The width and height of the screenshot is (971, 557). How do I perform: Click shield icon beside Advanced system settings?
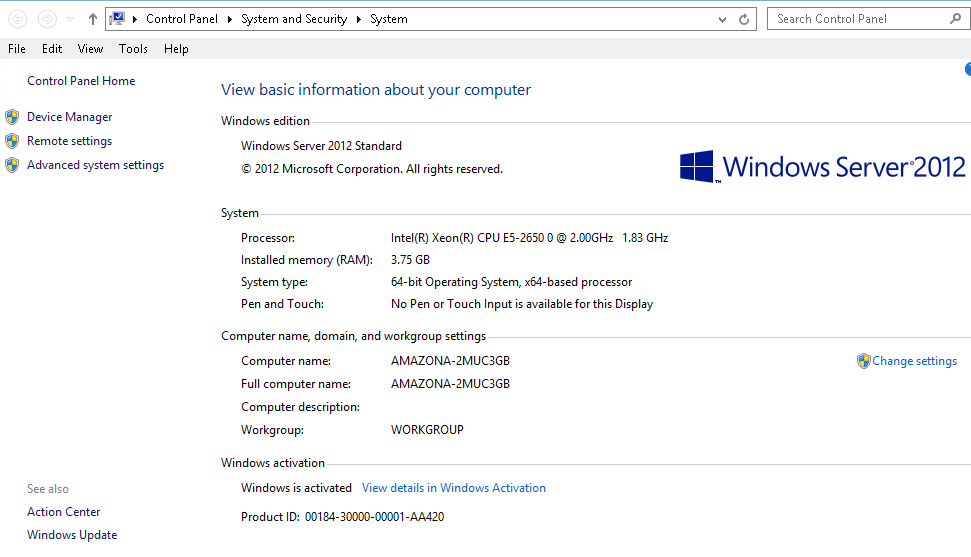pyautogui.click(x=12, y=165)
